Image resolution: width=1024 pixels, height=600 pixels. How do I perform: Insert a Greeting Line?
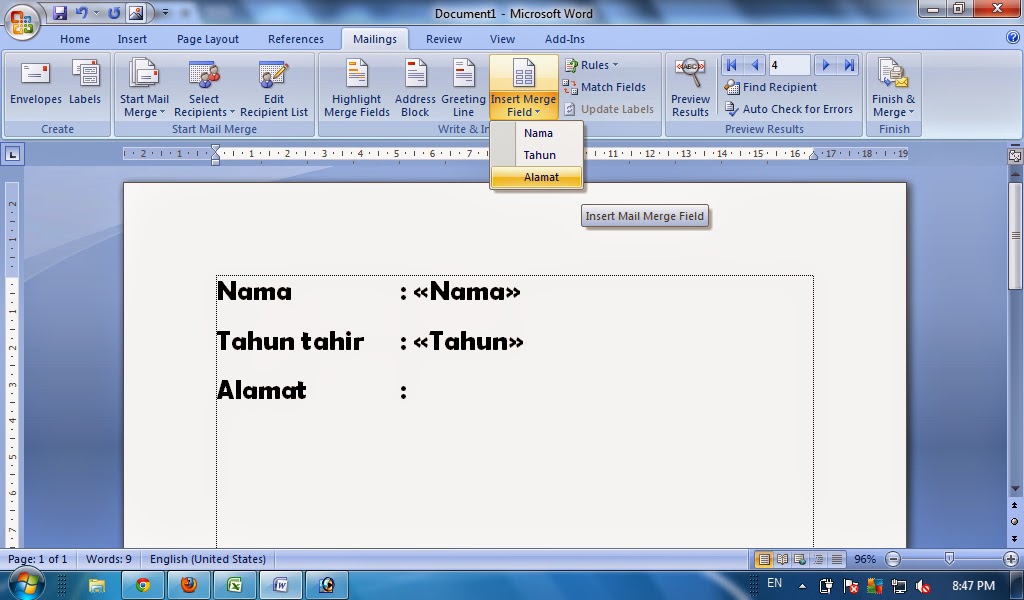point(462,86)
